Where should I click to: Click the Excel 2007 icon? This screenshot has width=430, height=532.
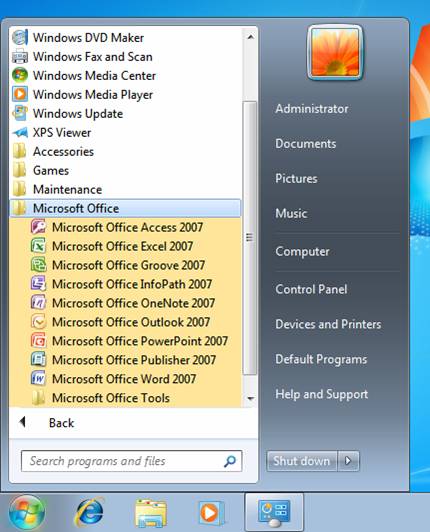(x=38, y=246)
